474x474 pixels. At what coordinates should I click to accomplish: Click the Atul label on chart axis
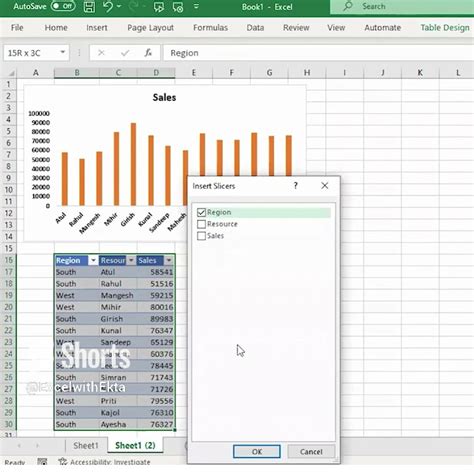(x=61, y=218)
